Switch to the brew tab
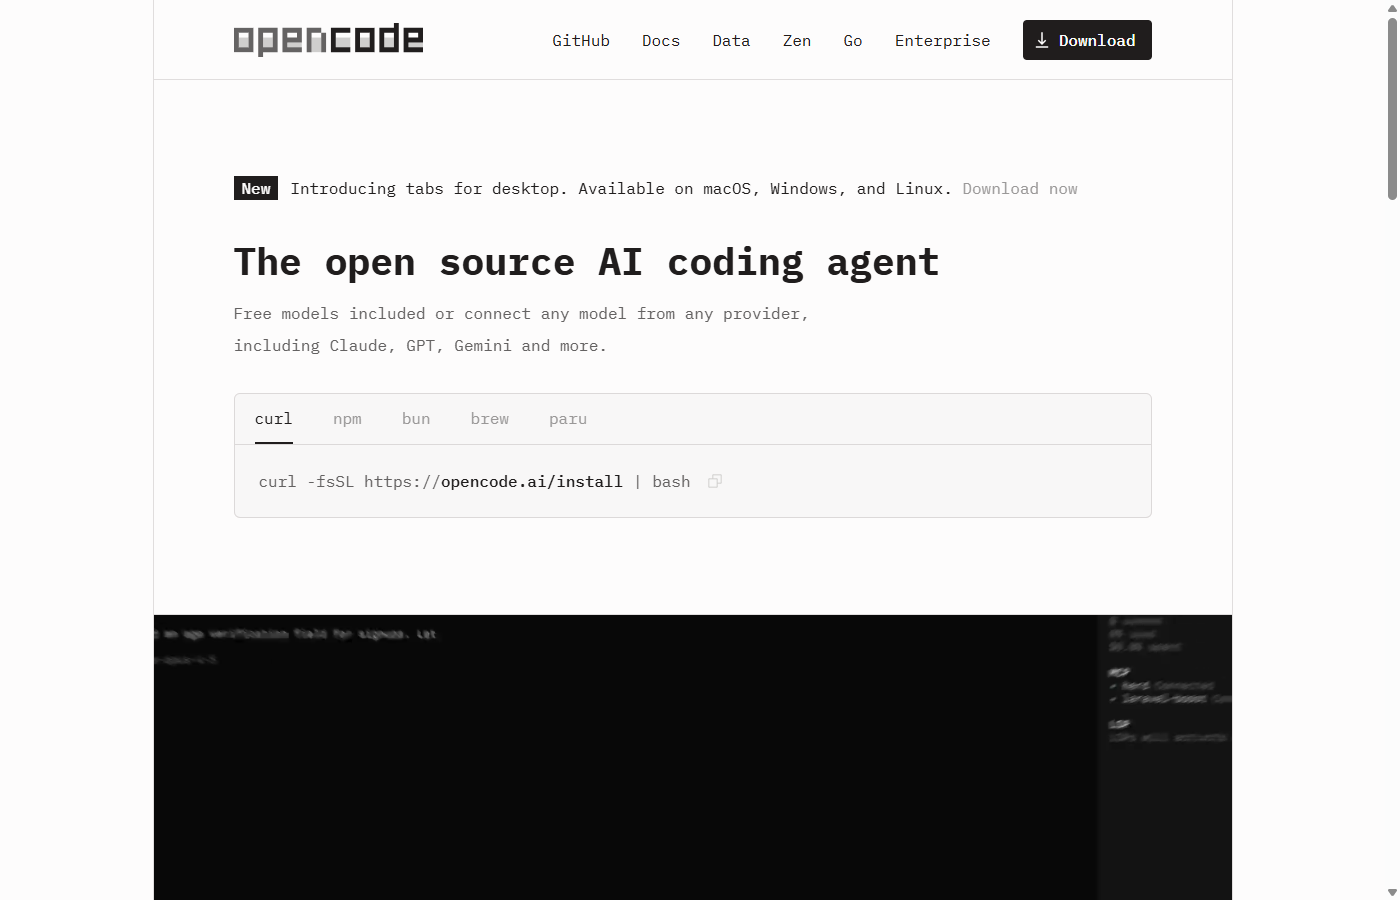The height and width of the screenshot is (900, 1400). click(490, 419)
